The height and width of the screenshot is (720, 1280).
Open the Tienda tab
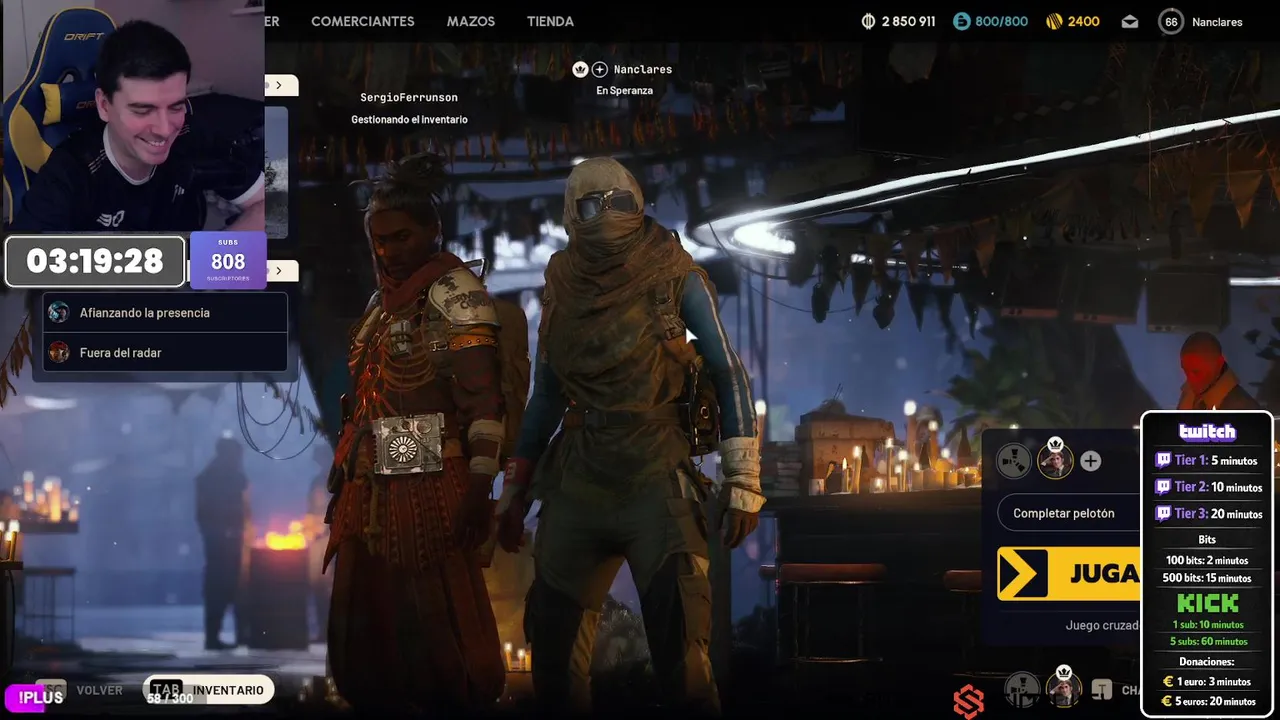[550, 21]
